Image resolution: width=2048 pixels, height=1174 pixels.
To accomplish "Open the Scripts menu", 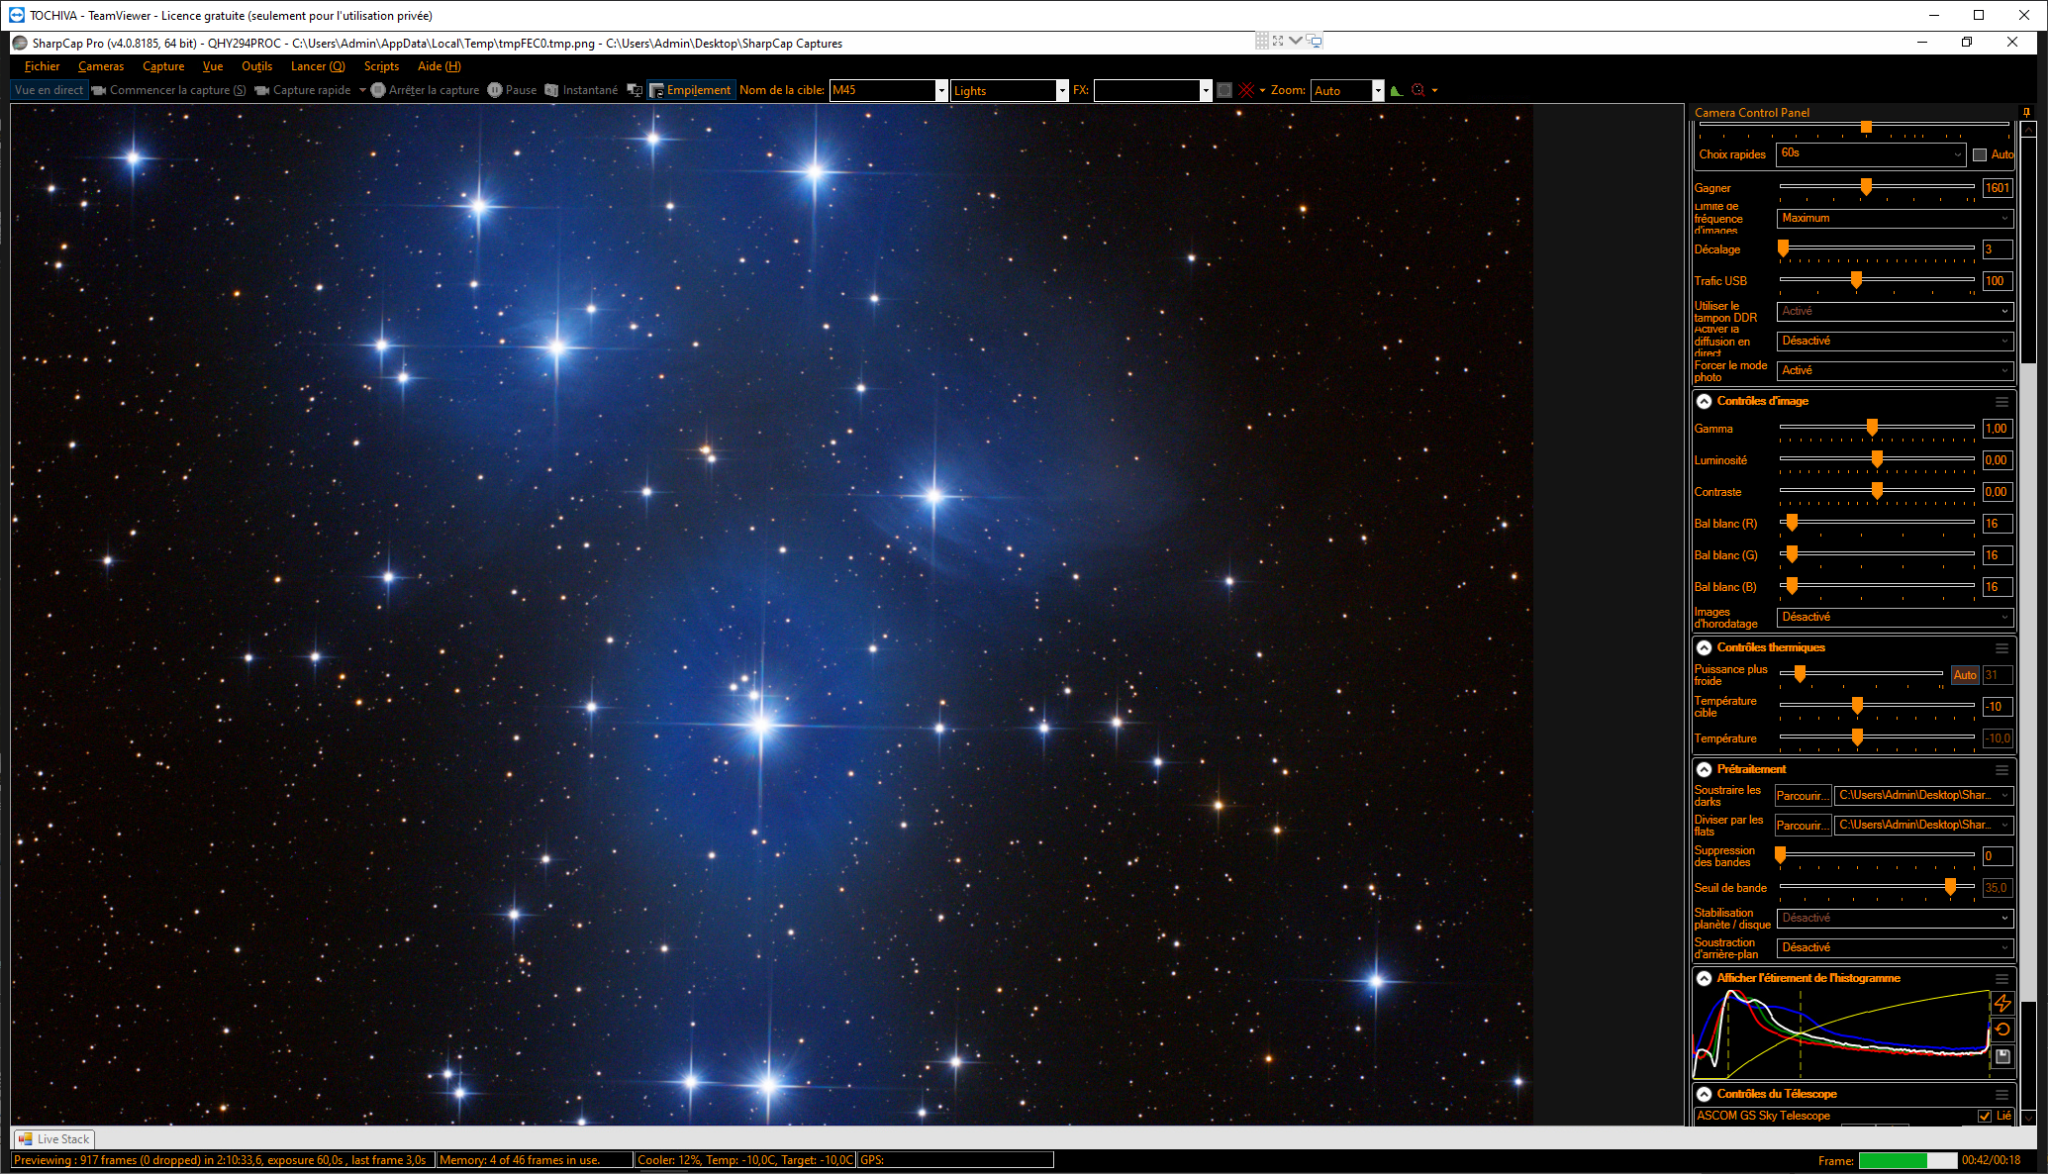I will click(381, 66).
